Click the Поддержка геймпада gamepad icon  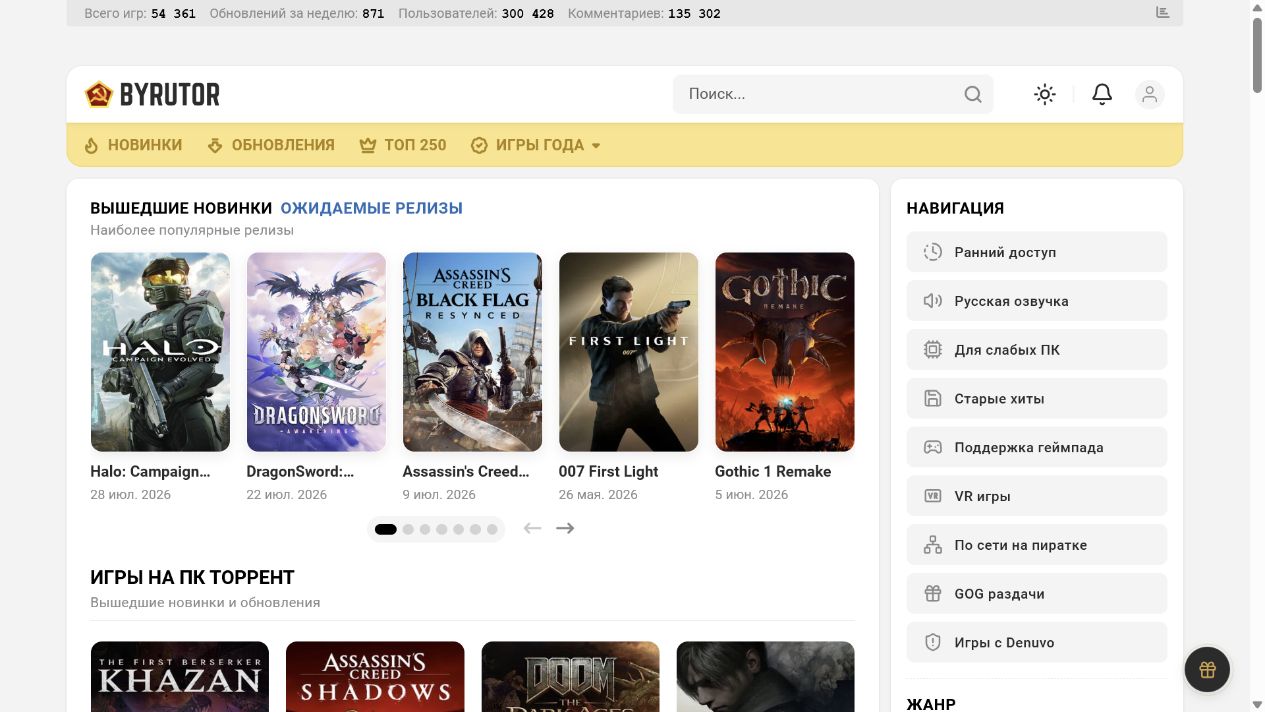click(x=933, y=447)
